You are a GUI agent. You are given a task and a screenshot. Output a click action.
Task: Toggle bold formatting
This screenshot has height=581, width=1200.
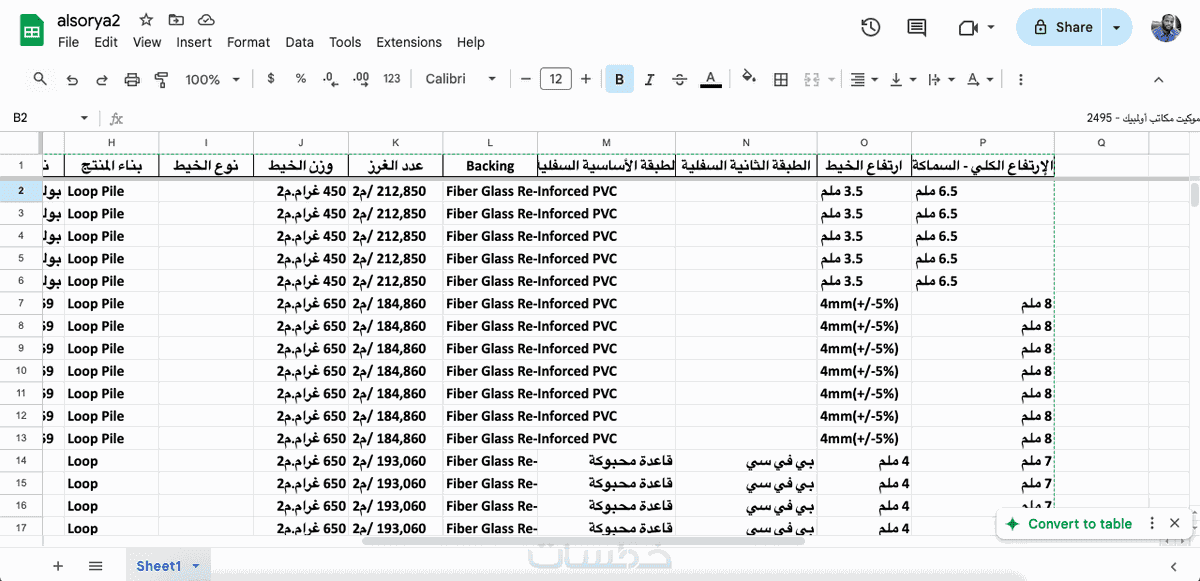[620, 80]
